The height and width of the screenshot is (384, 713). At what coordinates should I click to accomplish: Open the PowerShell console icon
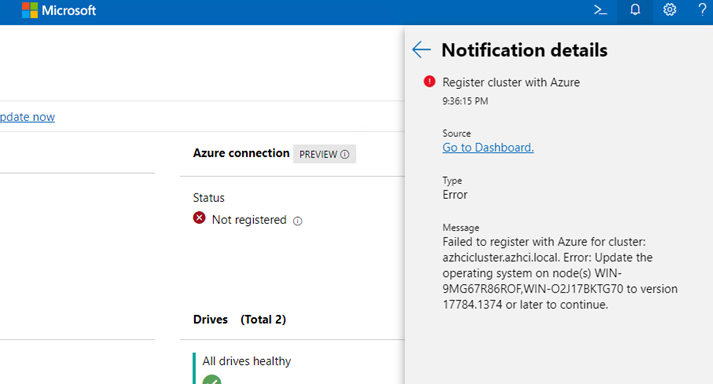click(x=600, y=10)
